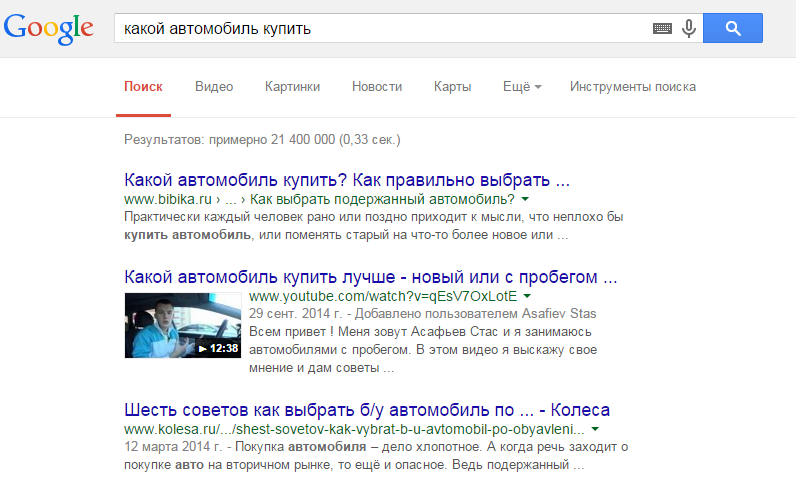Expand the arrow next to kolesa.ru URL

point(595,429)
